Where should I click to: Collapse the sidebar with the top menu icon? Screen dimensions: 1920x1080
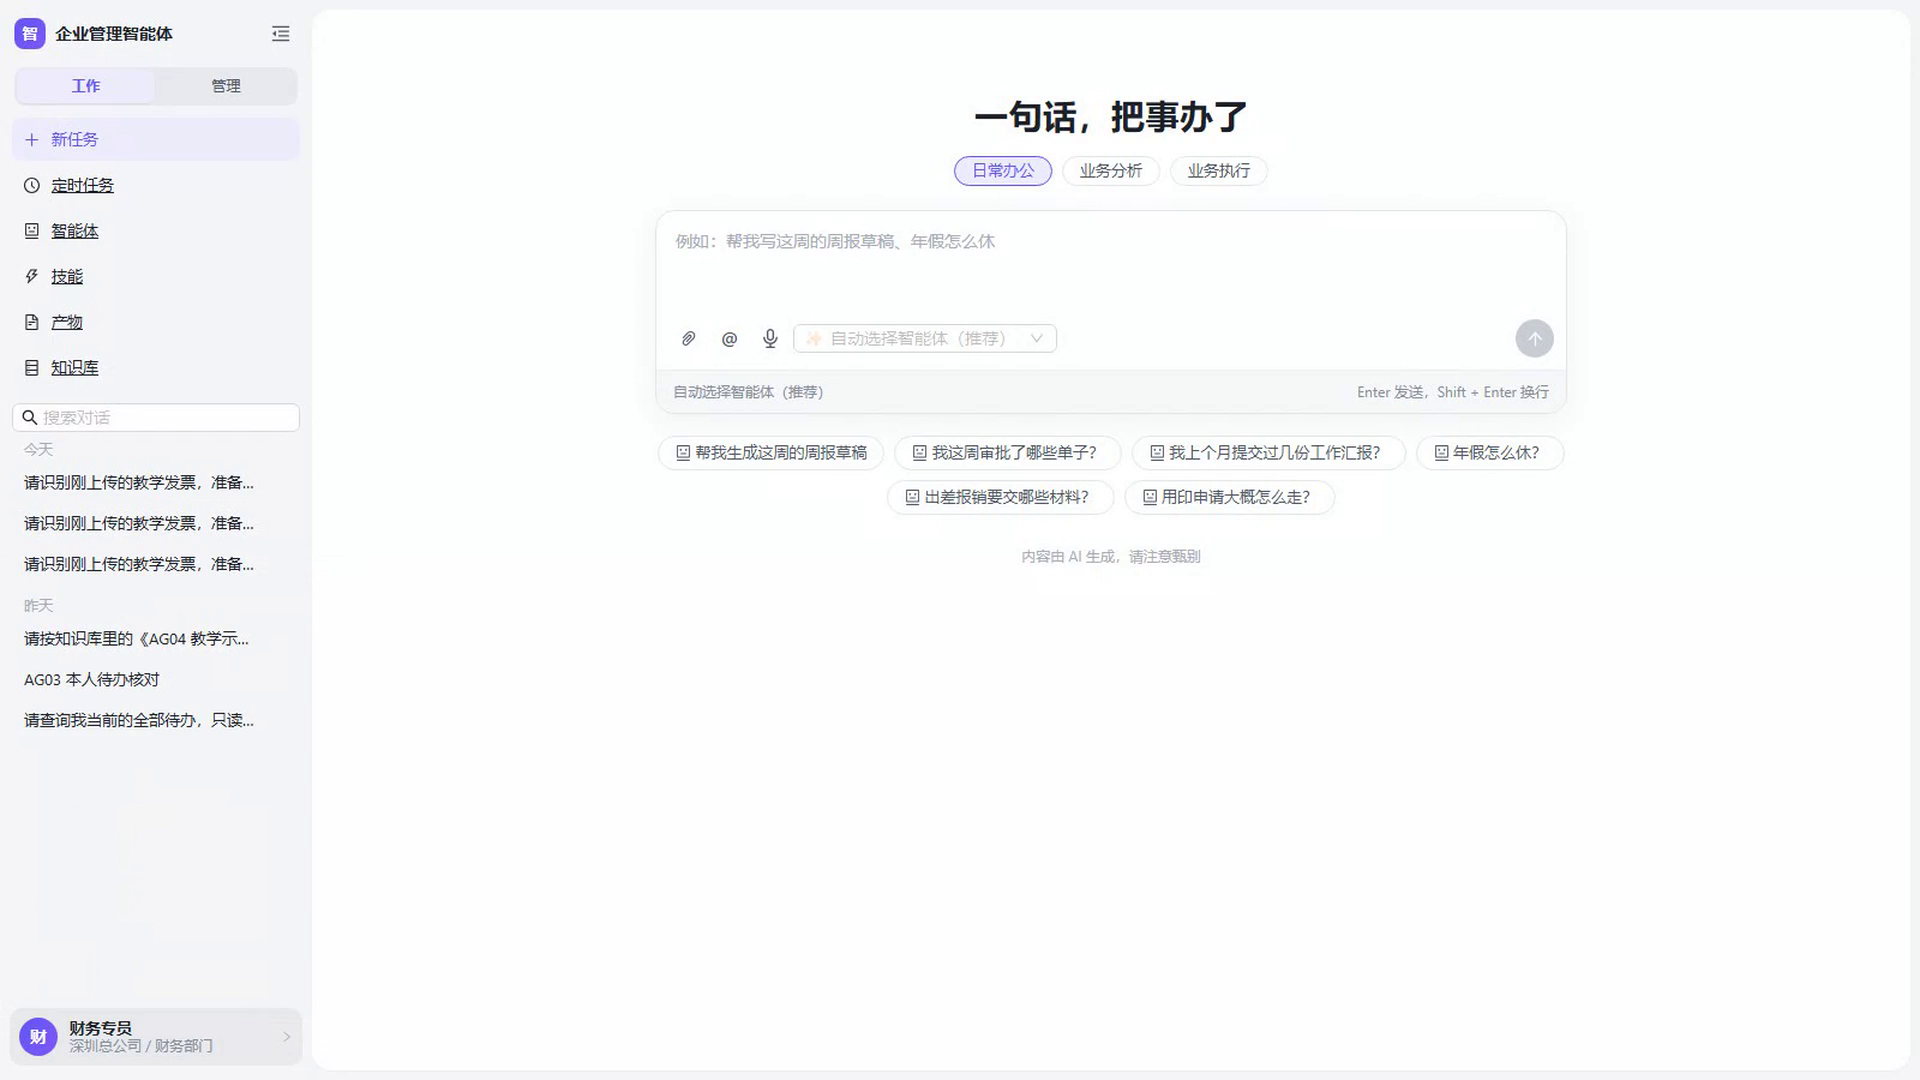[x=281, y=34]
